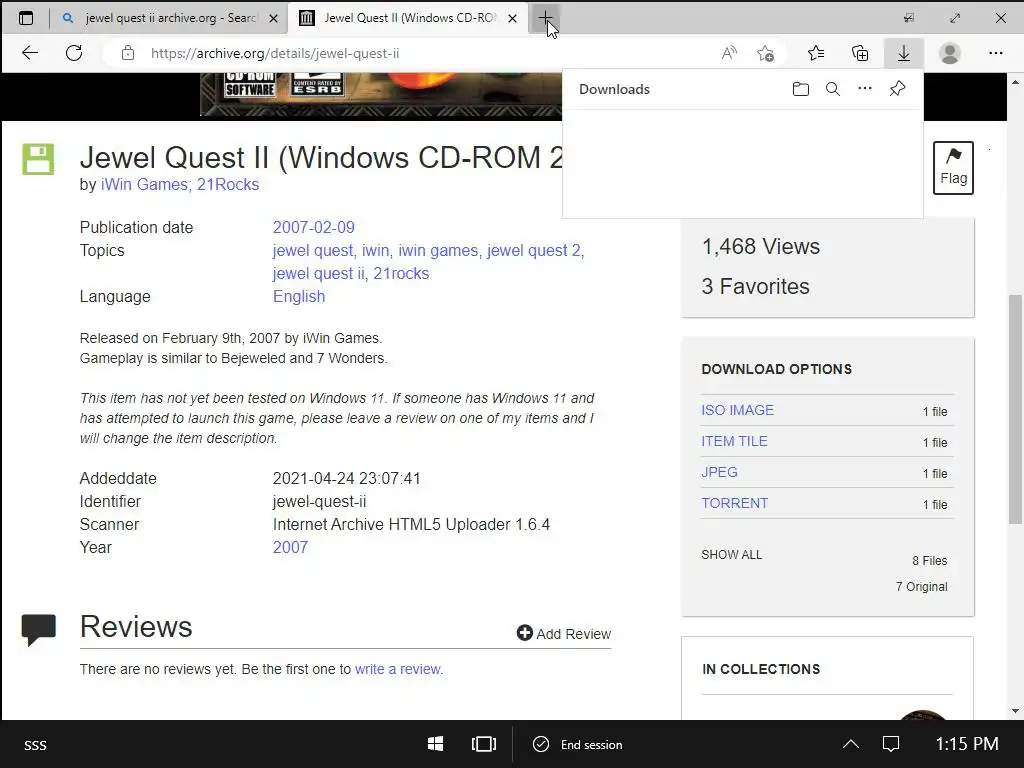
Task: Download the ISO IMAGE file
Action: tap(737, 410)
